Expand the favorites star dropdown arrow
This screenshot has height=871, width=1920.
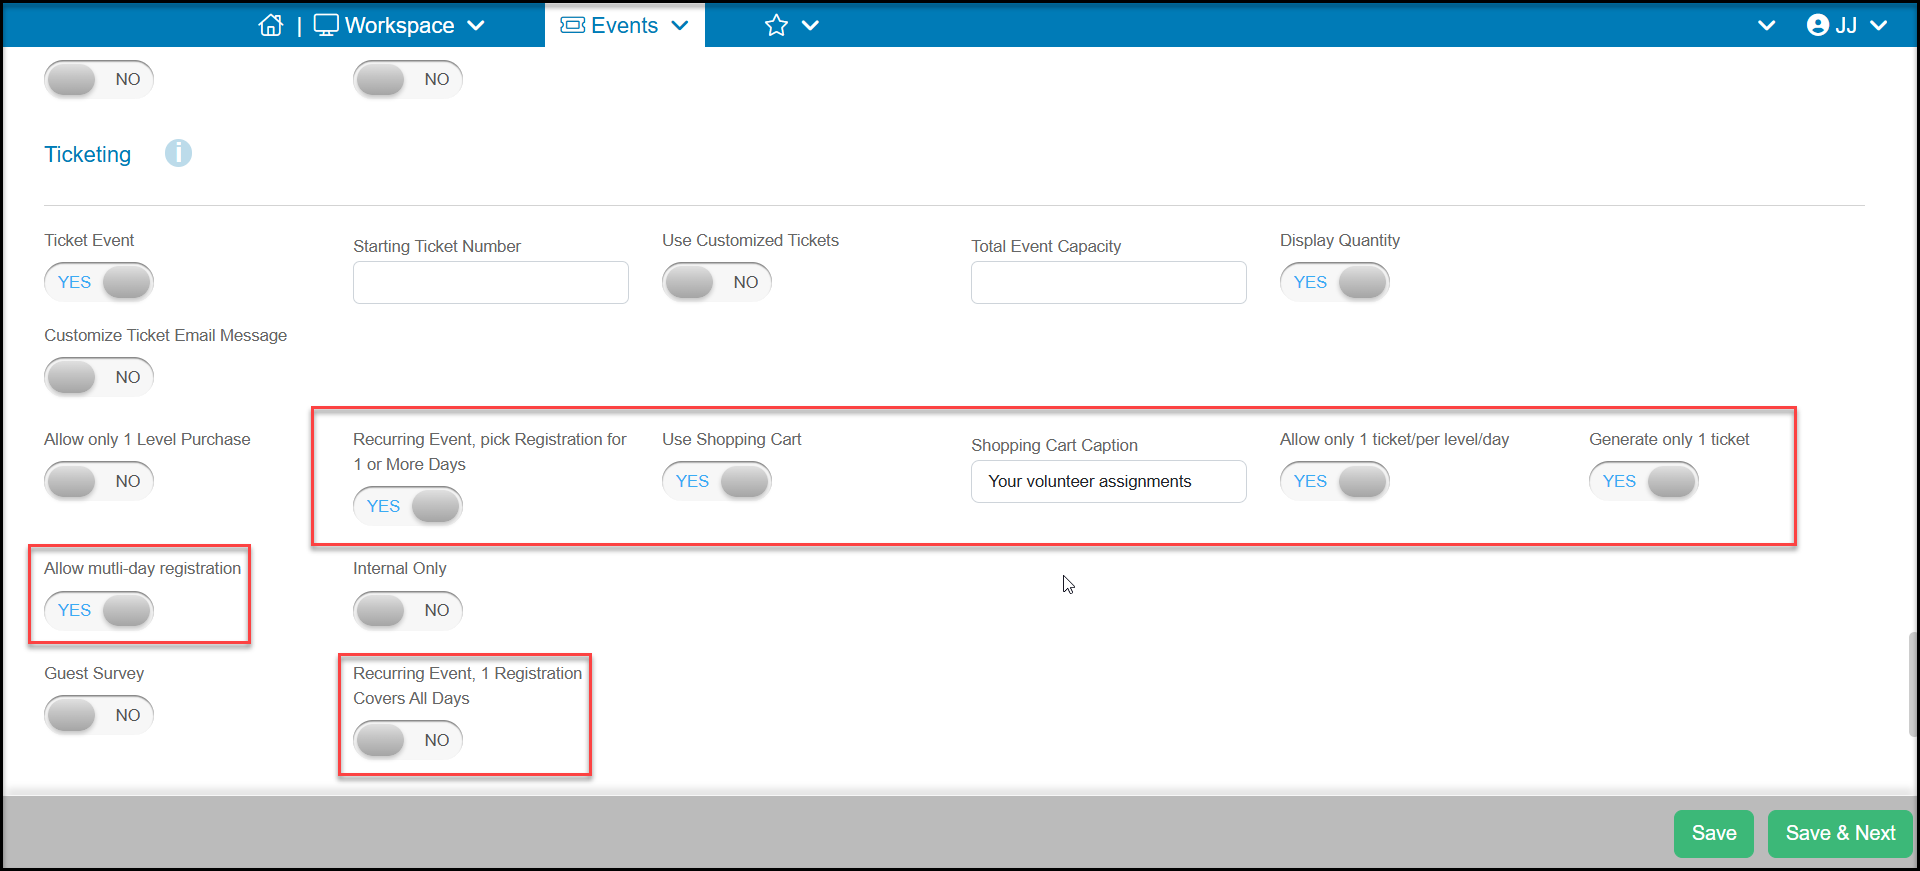(x=811, y=25)
